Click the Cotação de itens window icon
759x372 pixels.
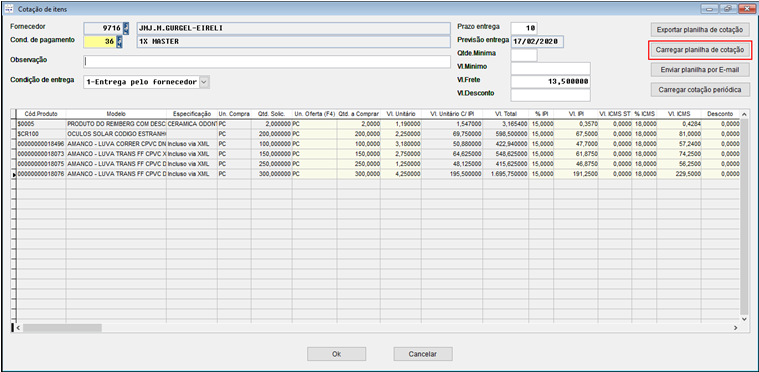coord(9,8)
